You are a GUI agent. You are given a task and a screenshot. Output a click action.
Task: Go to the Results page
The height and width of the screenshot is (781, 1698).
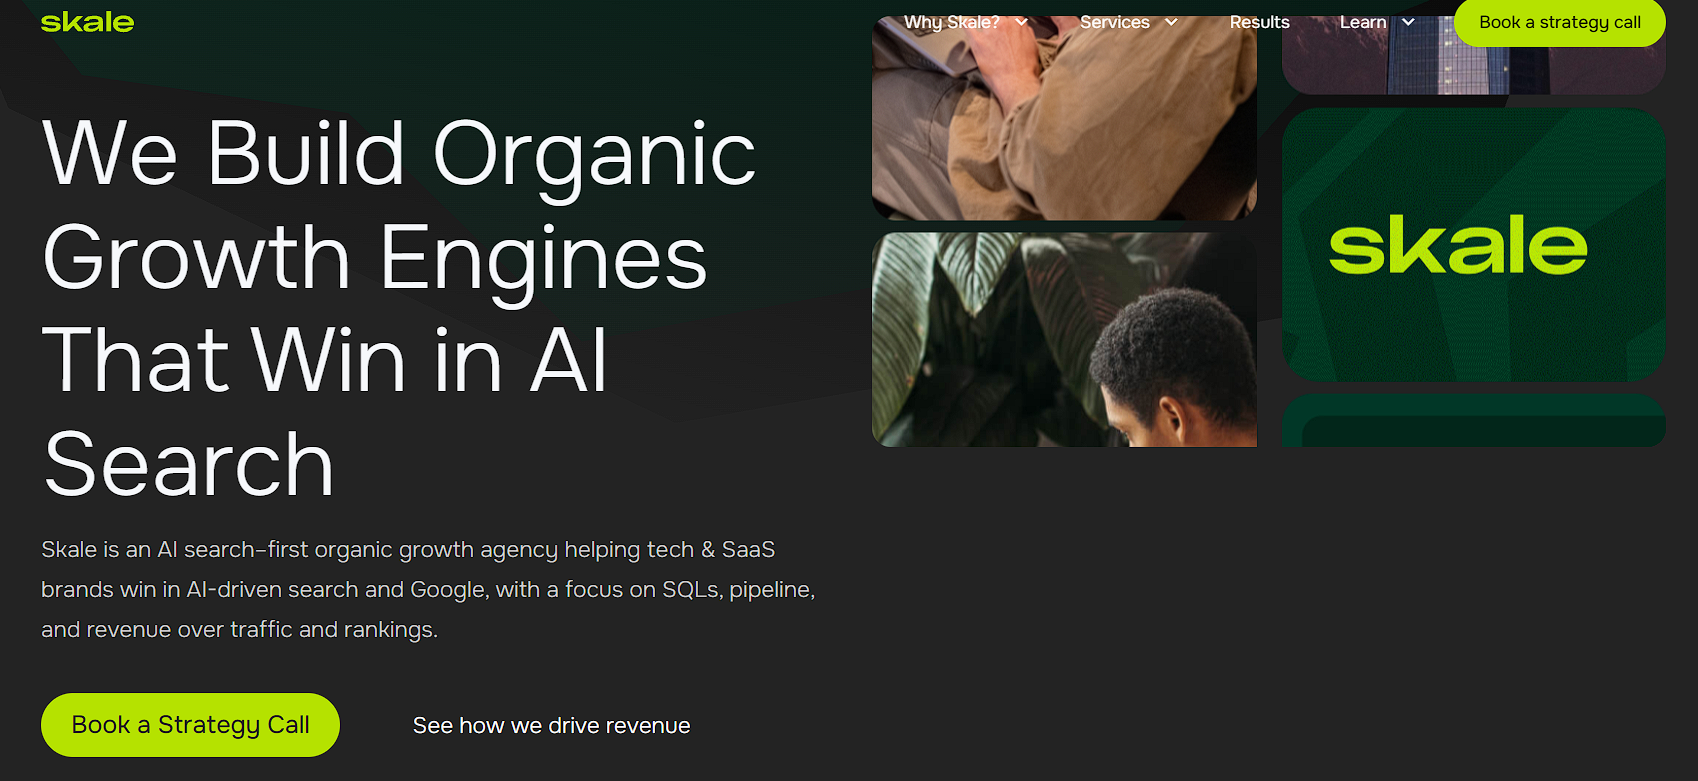click(x=1259, y=22)
